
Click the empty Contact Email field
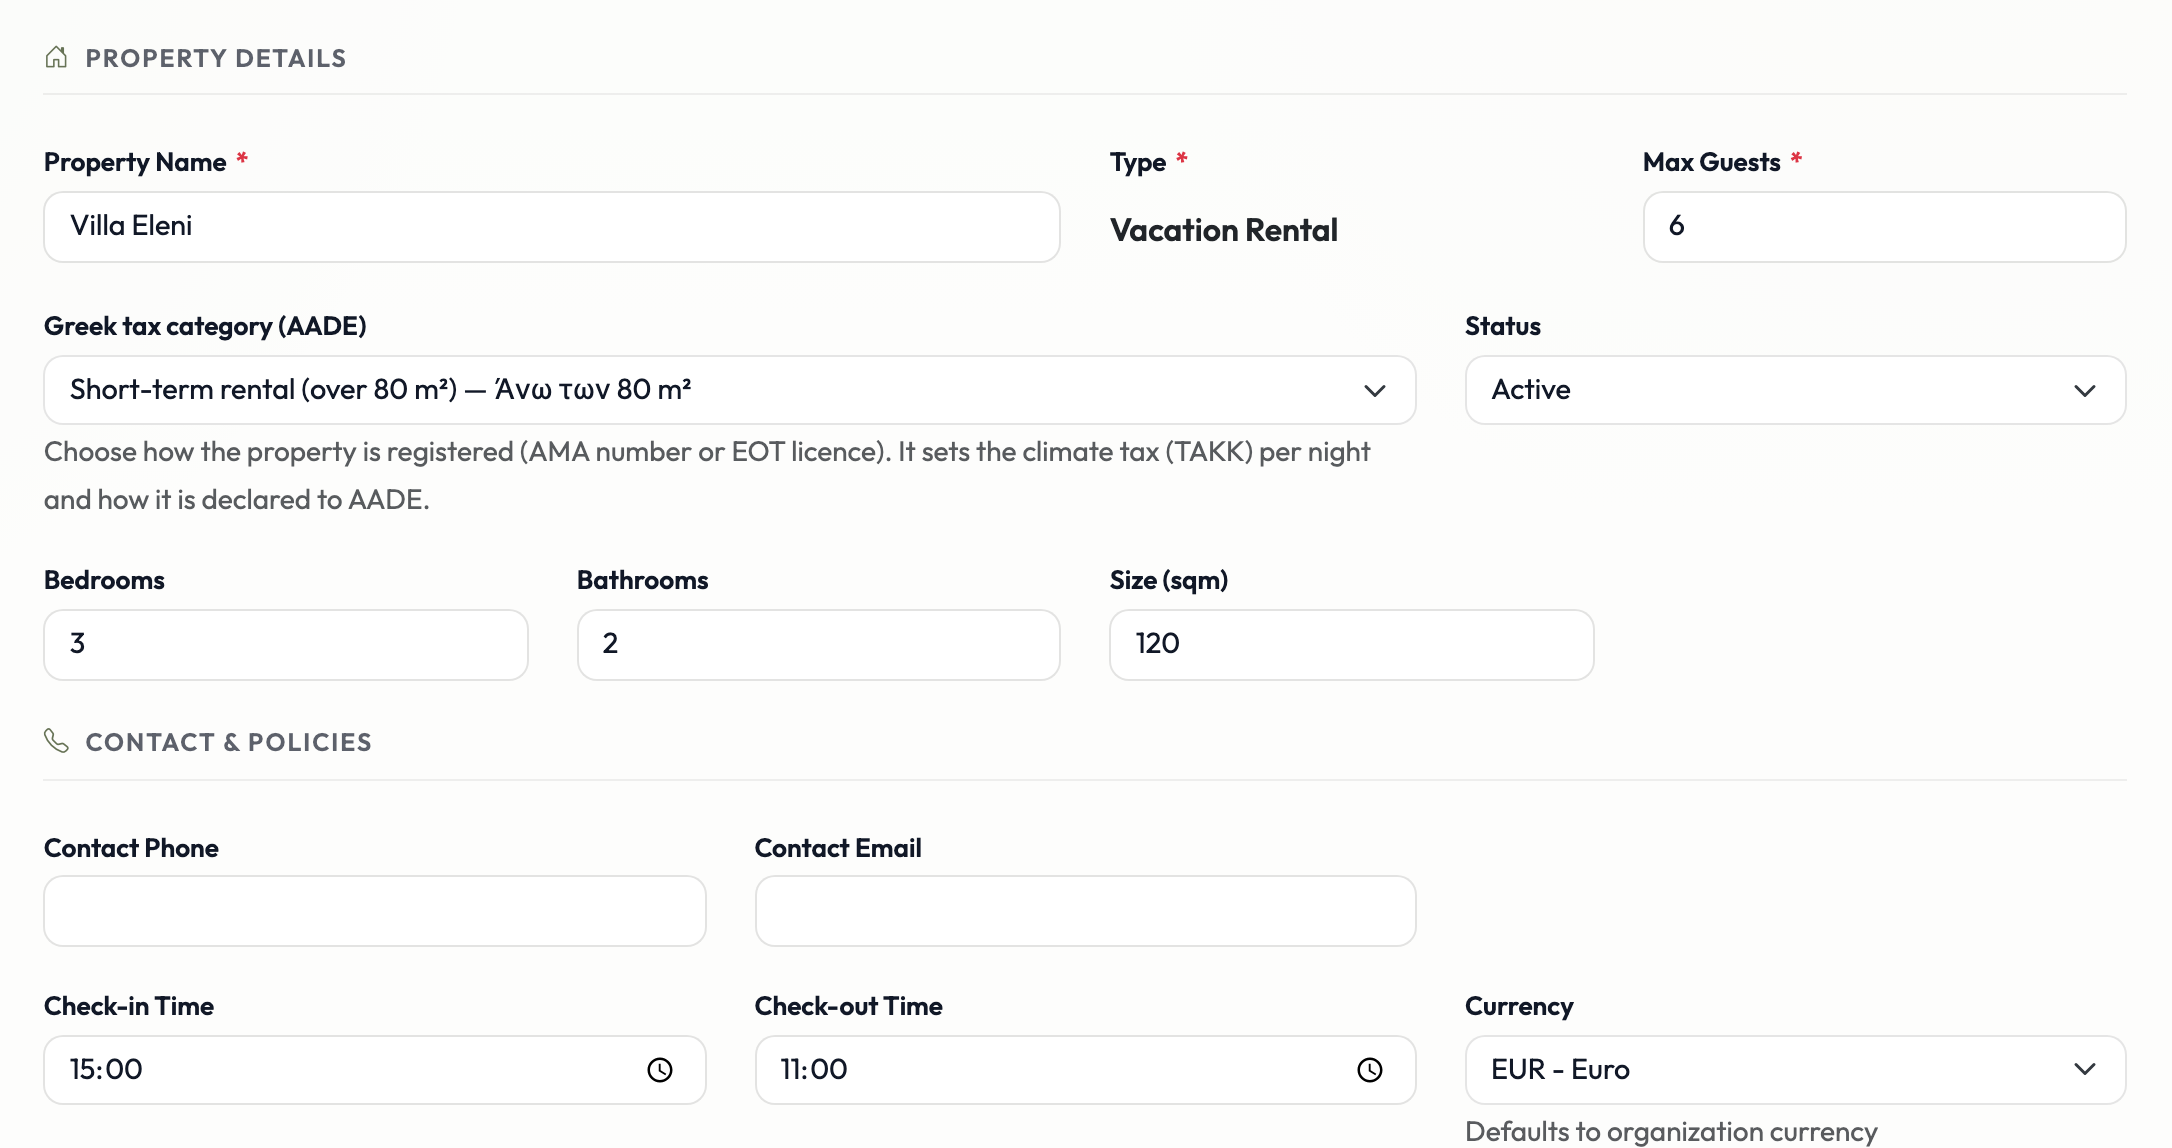coord(1086,911)
